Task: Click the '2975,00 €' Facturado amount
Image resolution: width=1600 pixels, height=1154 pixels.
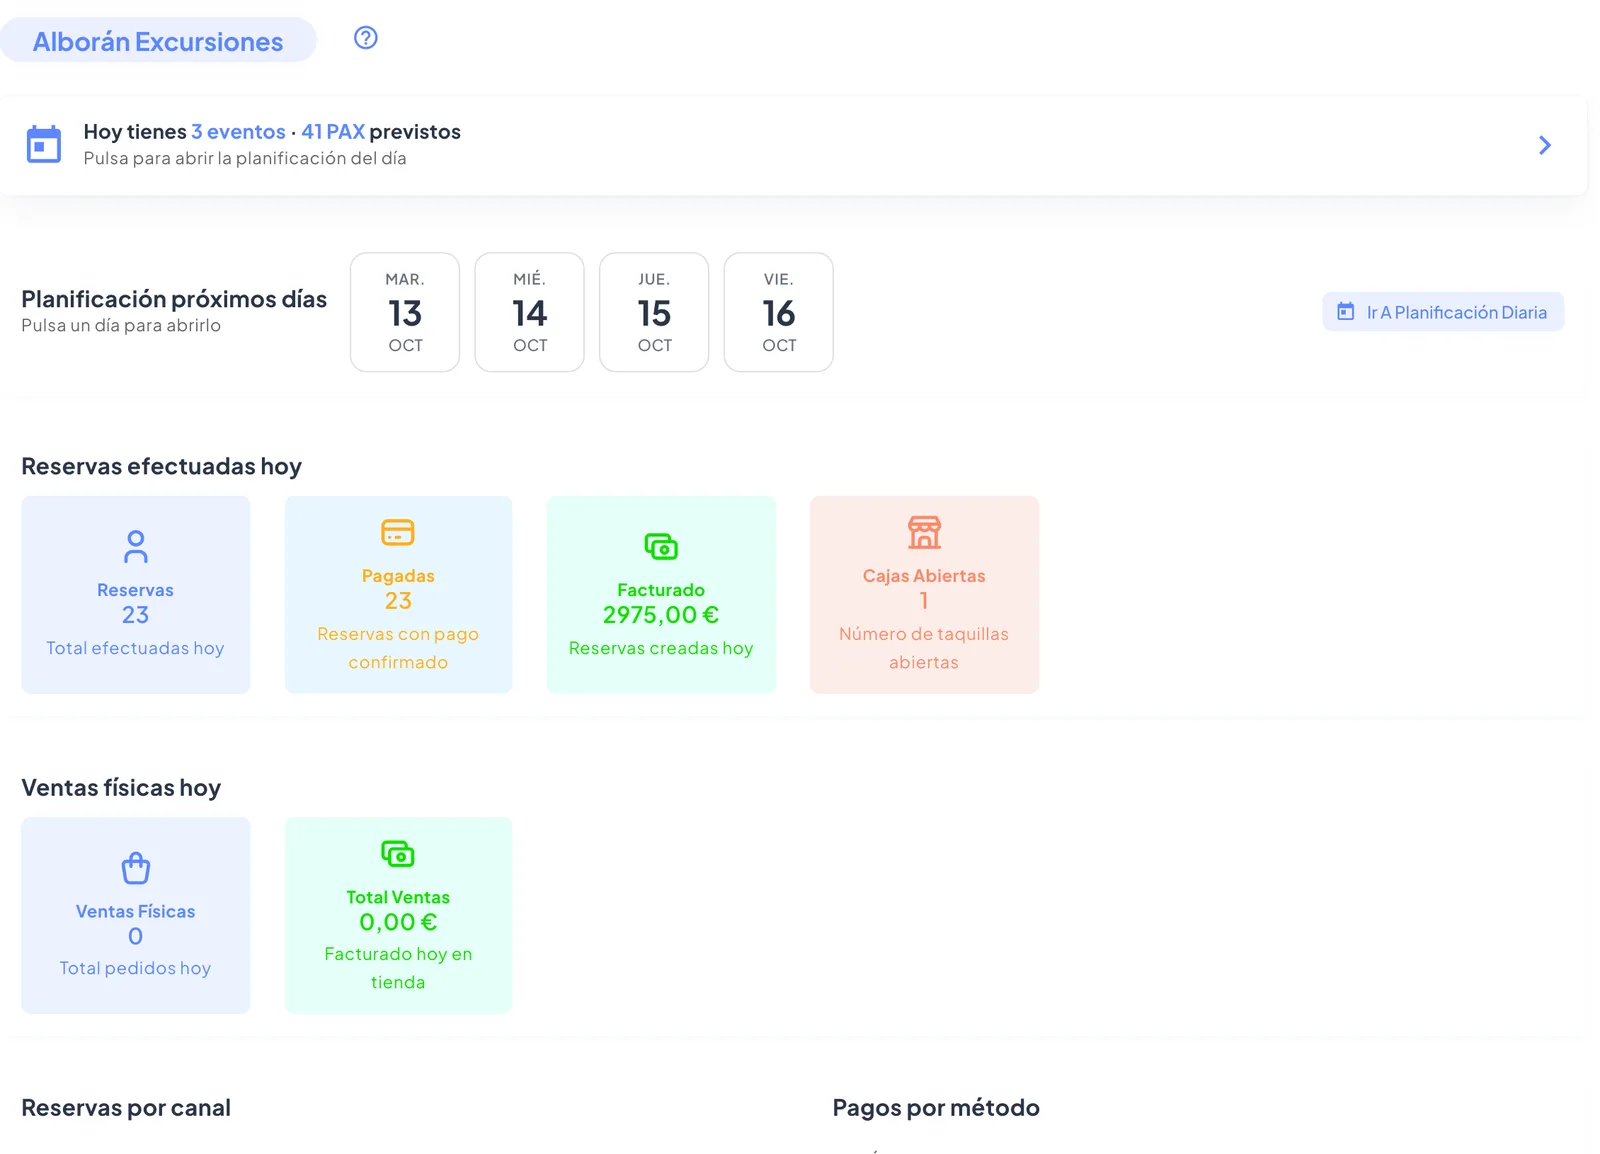Action: pyautogui.click(x=661, y=615)
